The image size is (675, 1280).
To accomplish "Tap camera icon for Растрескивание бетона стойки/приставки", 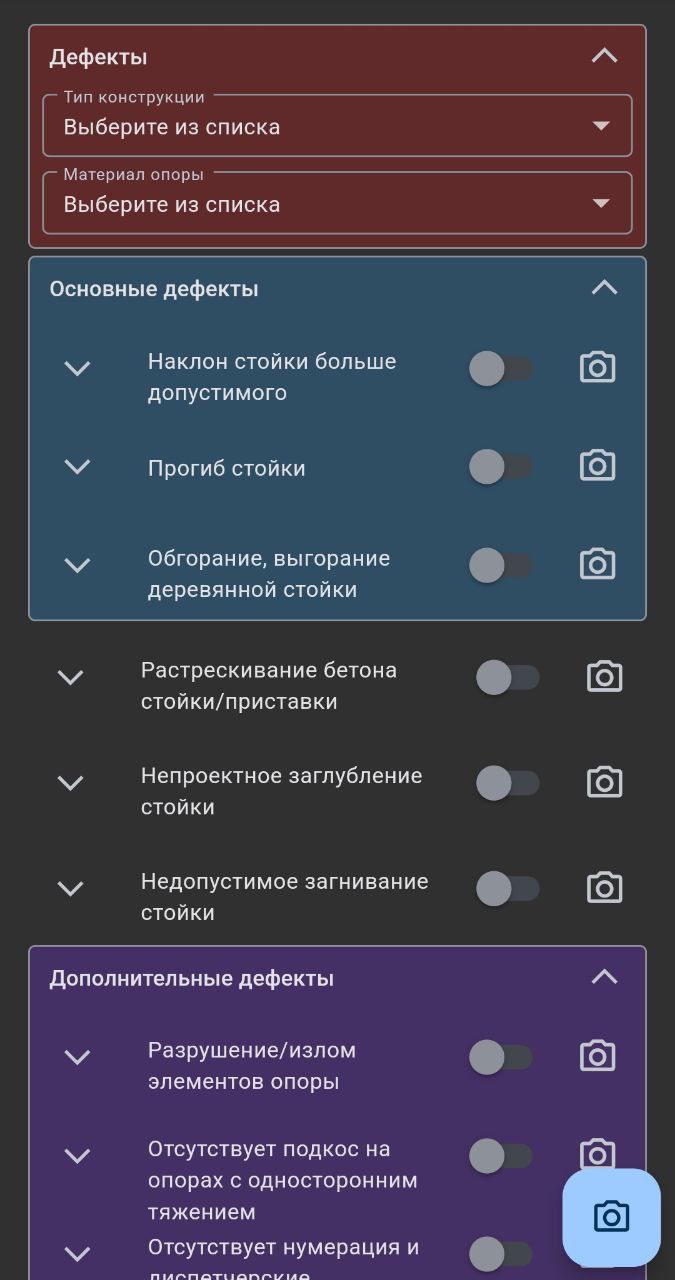I will [604, 677].
